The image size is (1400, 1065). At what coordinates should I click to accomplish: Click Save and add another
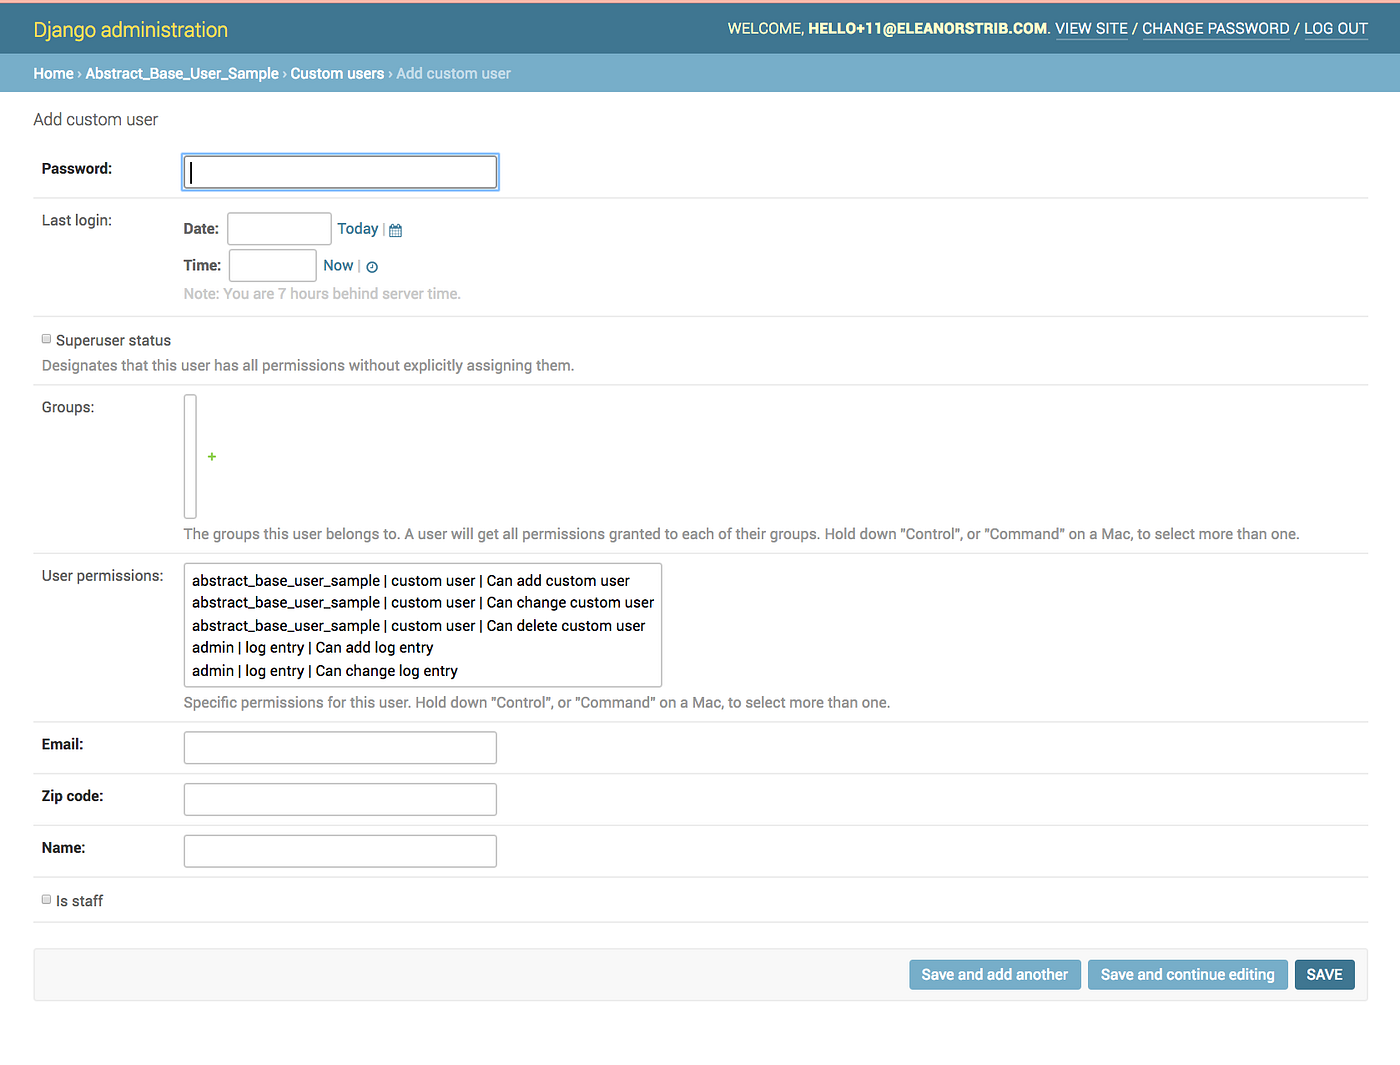(x=994, y=974)
